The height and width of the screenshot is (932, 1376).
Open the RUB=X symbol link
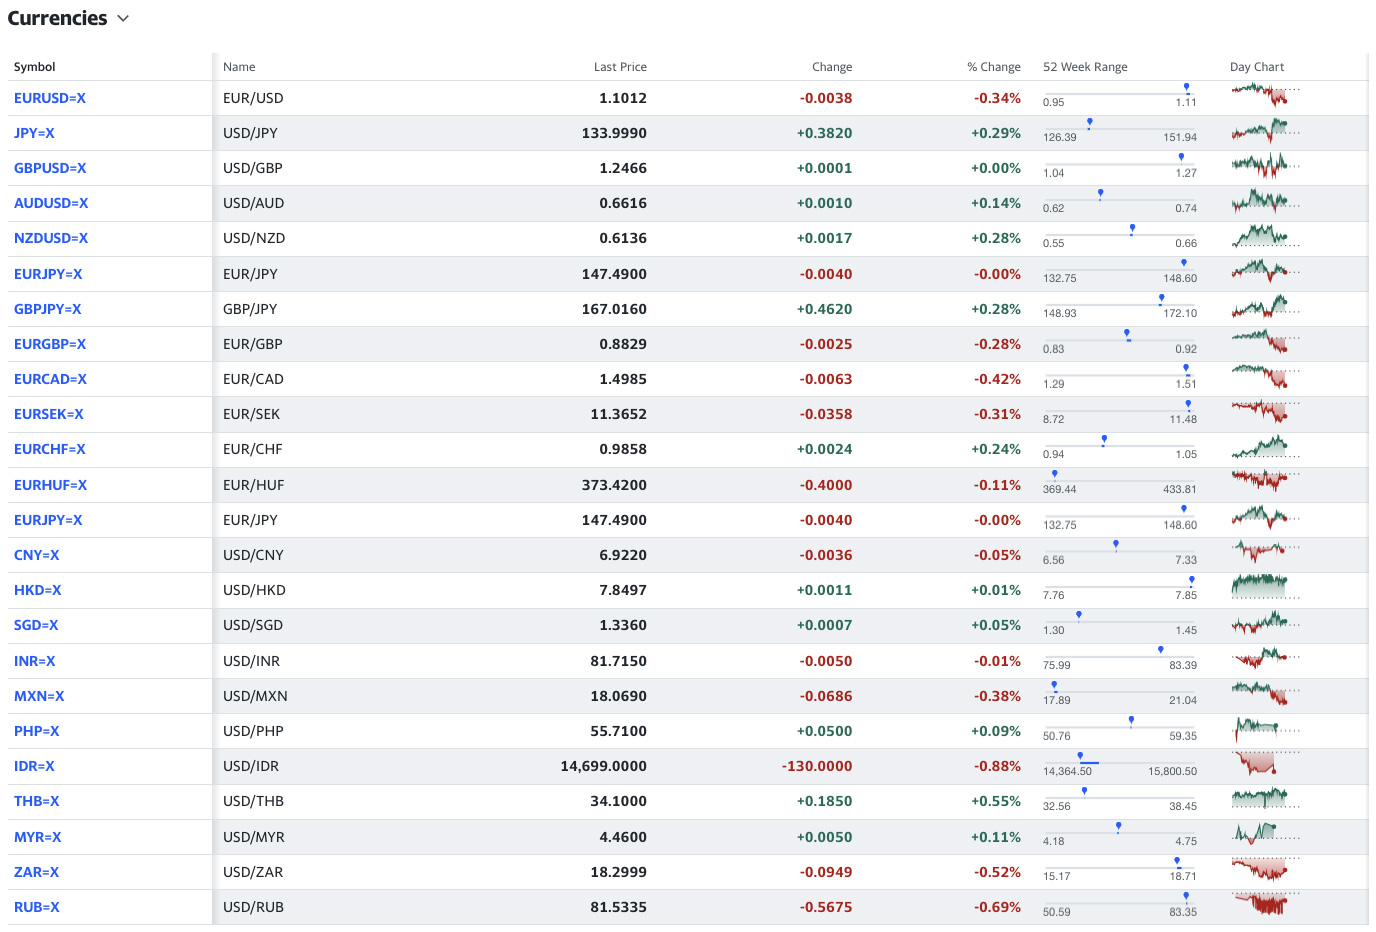(36, 906)
